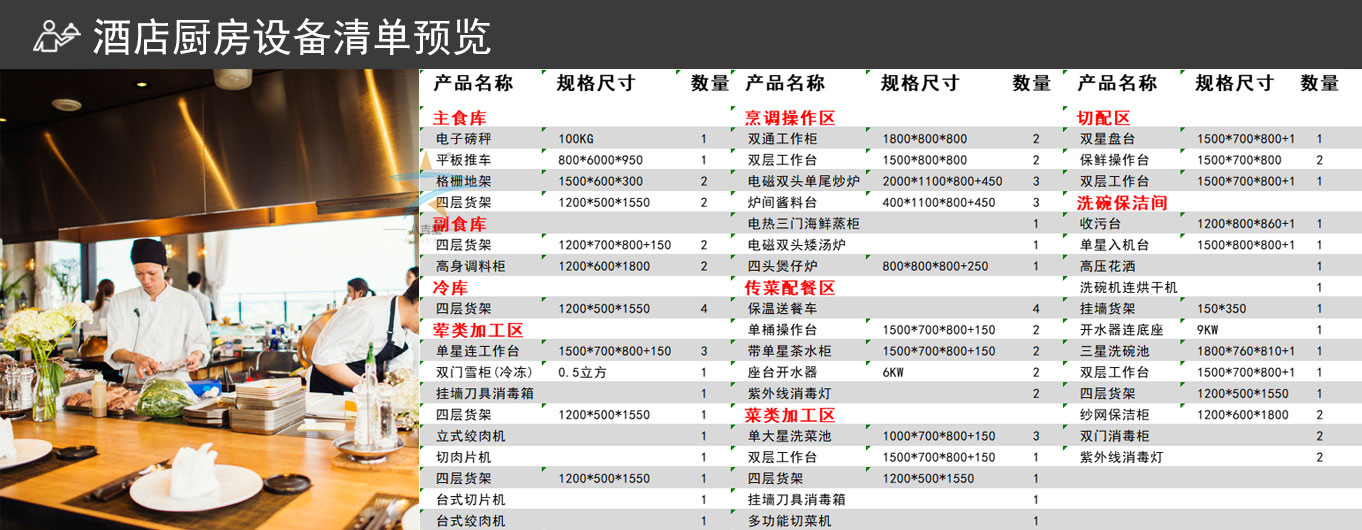Click the 酒店厨房设备清单预览 title text
The height and width of the screenshot is (530, 1362).
(x=291, y=37)
